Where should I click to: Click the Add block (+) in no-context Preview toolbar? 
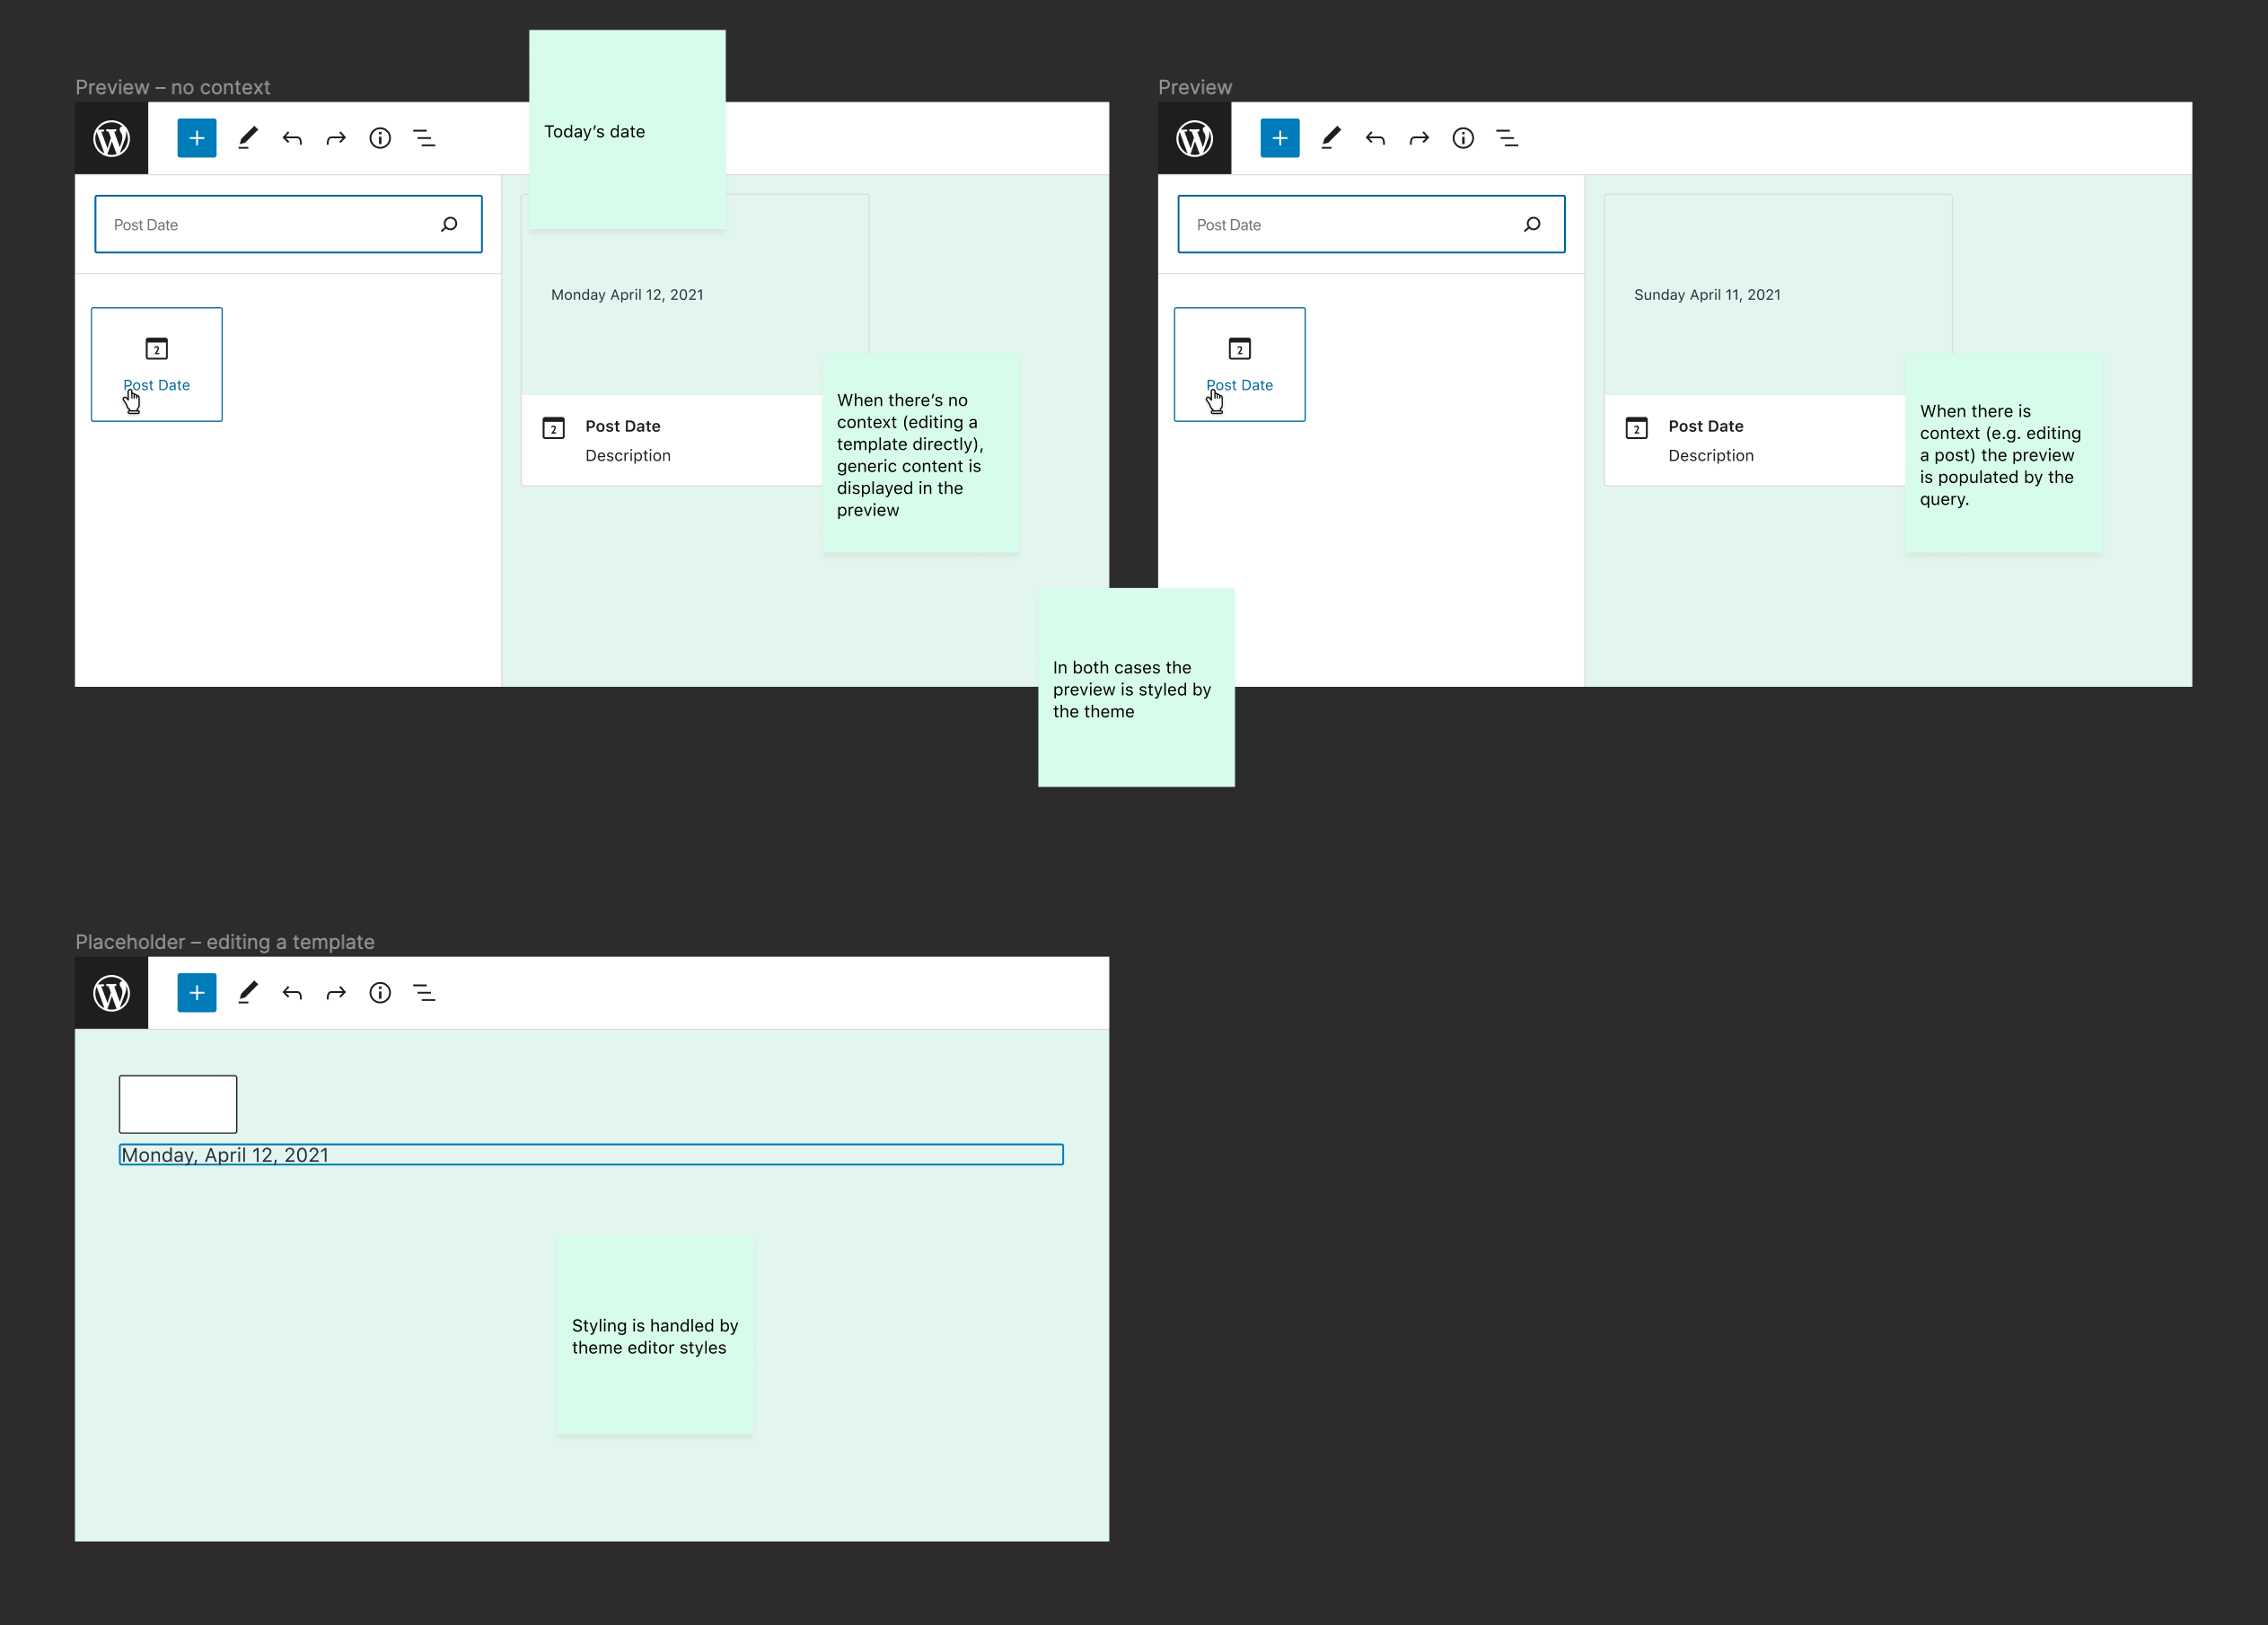click(x=197, y=137)
